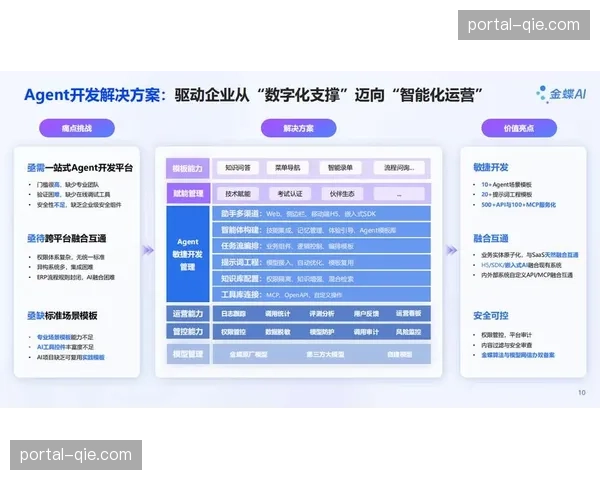Click the Agent 敏捷开发管理 block
The image size is (600, 480).
tap(188, 254)
